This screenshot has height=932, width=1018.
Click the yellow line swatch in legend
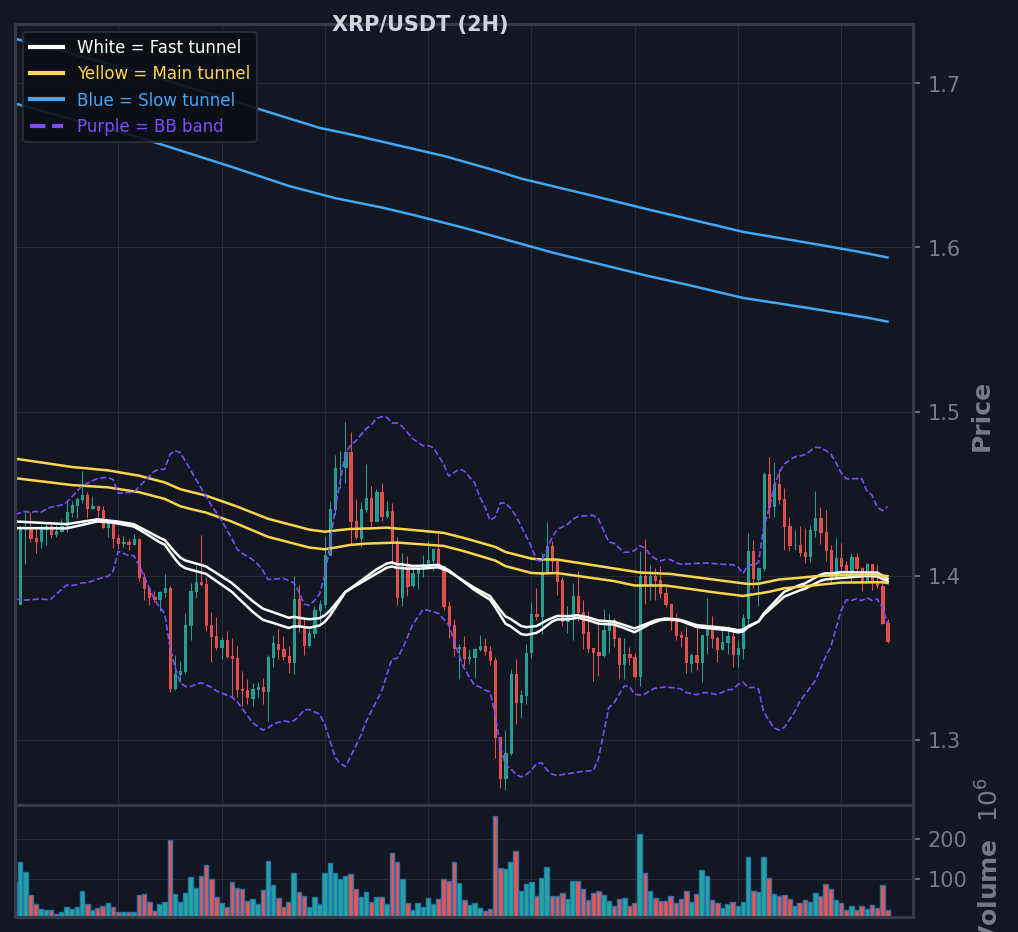(47, 73)
